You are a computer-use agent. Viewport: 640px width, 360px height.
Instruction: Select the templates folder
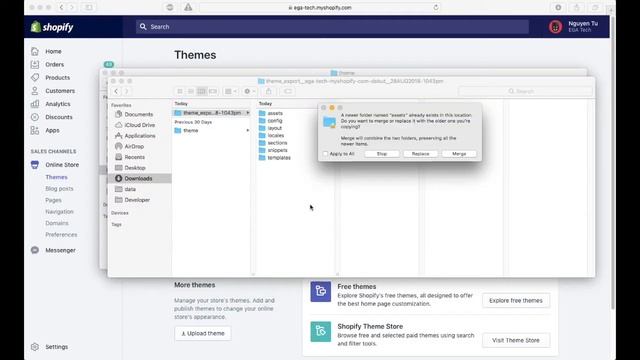[279, 158]
